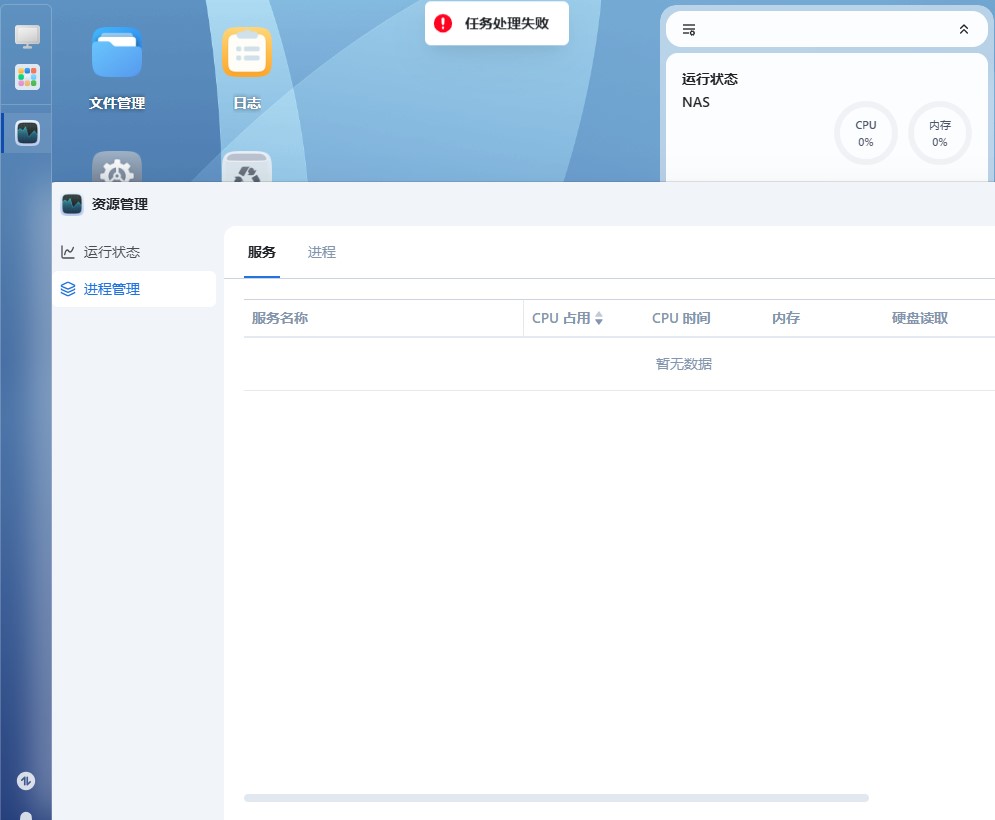This screenshot has width=995, height=820.
Task: Open the transfer tasks icon at dock bottom
Action: (27, 780)
